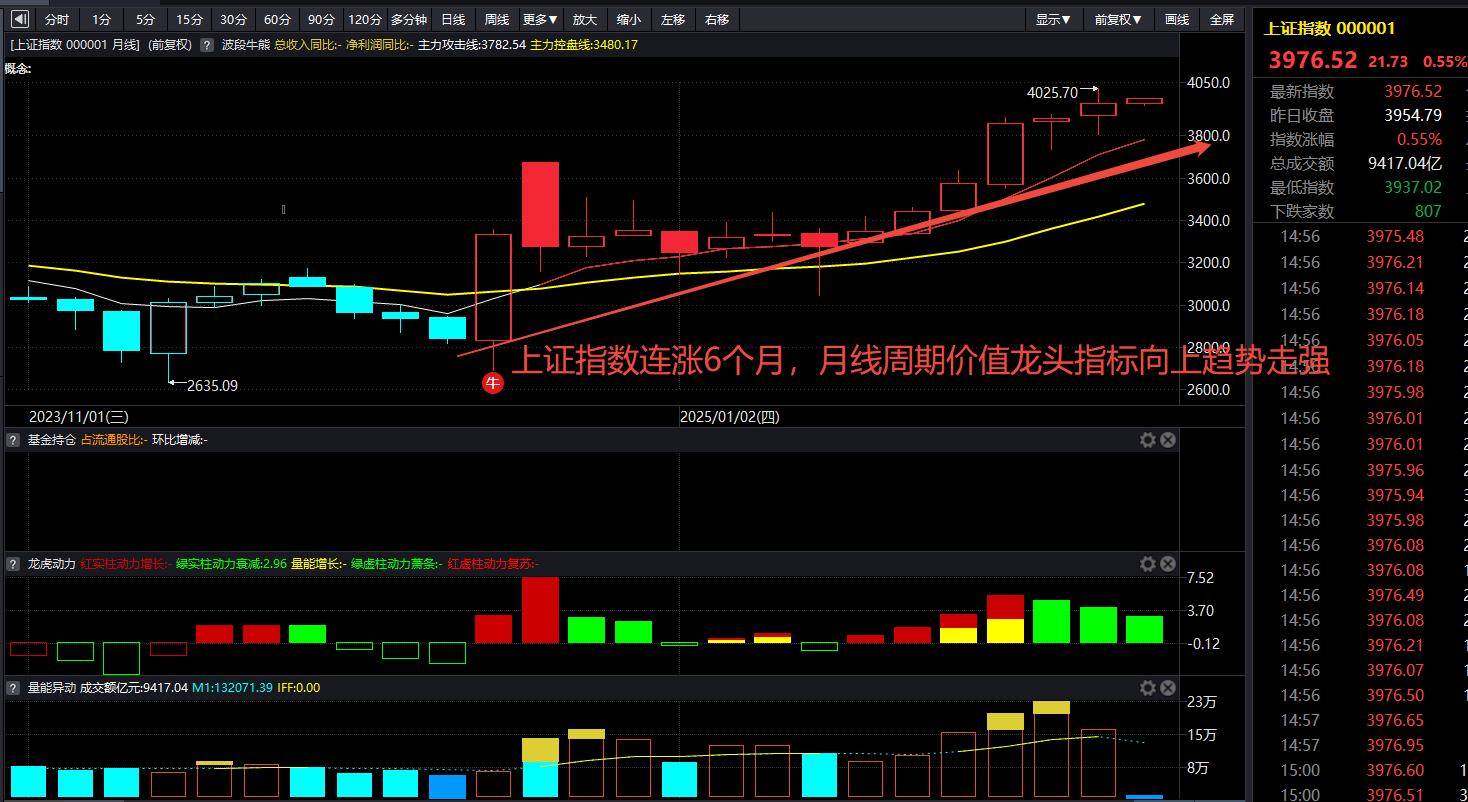
Task: Activate the 画线 drawing tool
Action: tap(1177, 19)
